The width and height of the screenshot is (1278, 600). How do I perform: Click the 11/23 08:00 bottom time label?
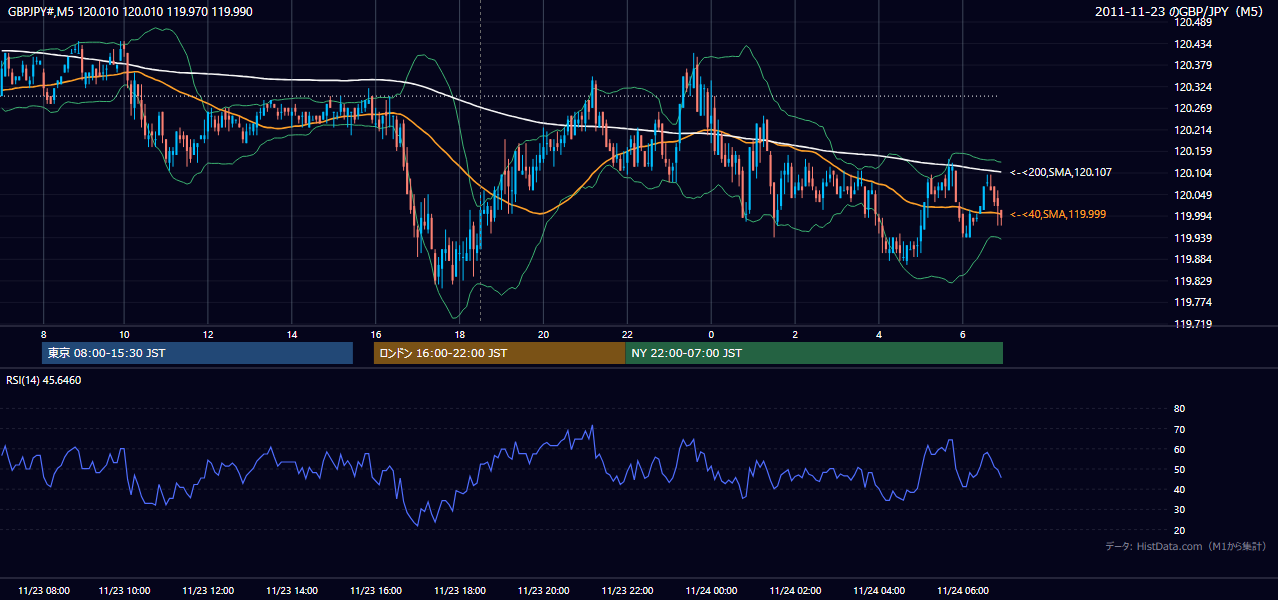[x=44, y=590]
